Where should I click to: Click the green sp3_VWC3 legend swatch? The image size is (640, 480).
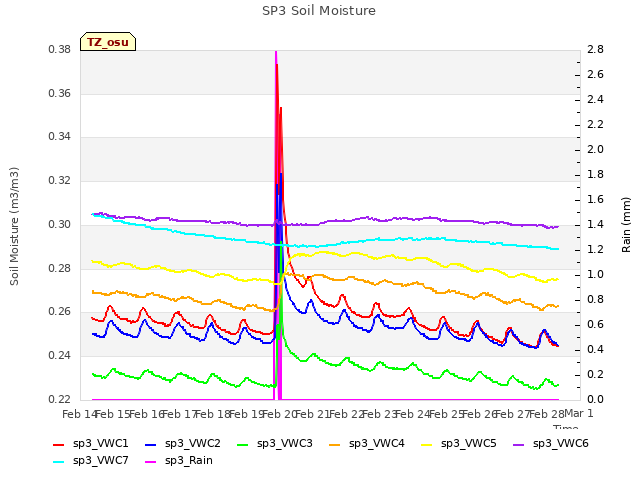[243, 444]
